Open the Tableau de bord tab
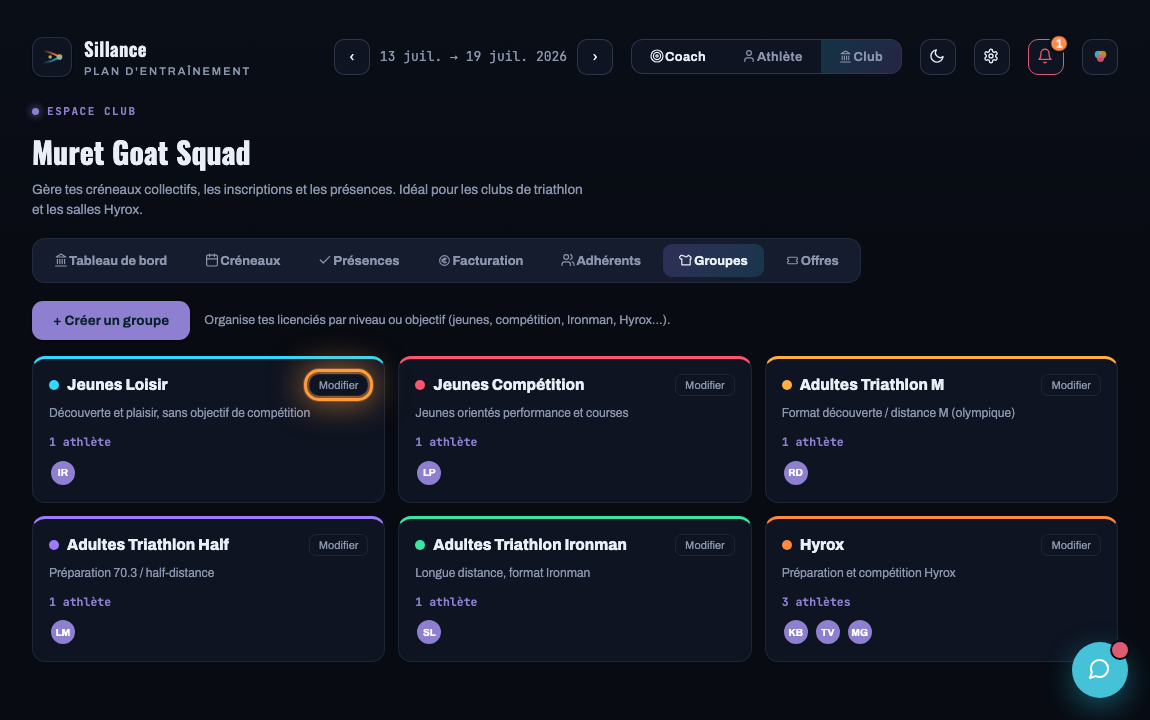The image size is (1150, 720). (x=111, y=260)
